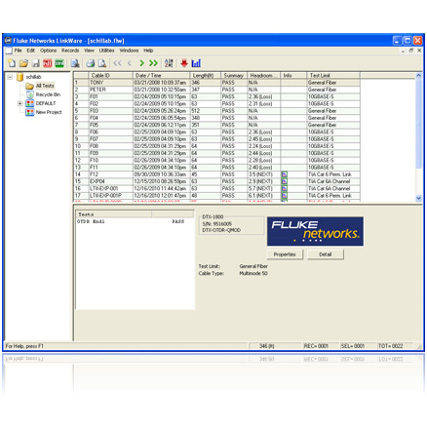Click the red PDF export icon
Image resolution: width=427 pixels, height=427 pixels.
click(x=47, y=63)
